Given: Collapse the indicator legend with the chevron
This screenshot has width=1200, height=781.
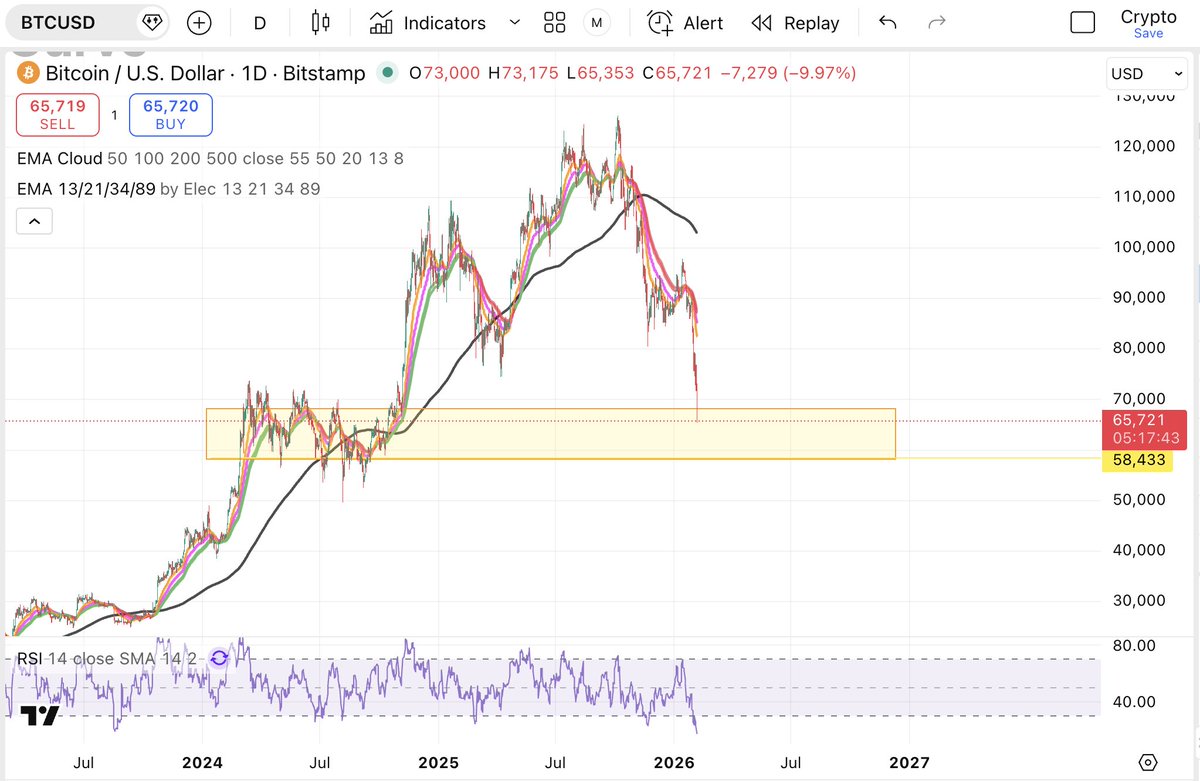Looking at the screenshot, I should pyautogui.click(x=33, y=221).
